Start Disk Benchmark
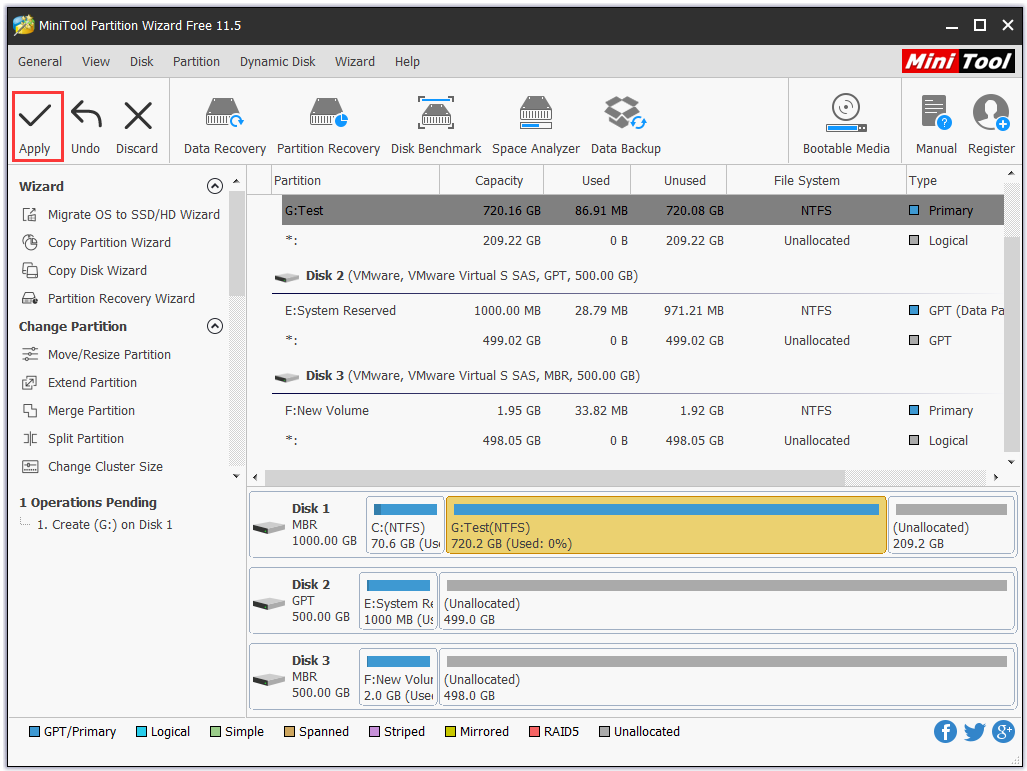Screen dimensions: 1027x771 coord(436,126)
